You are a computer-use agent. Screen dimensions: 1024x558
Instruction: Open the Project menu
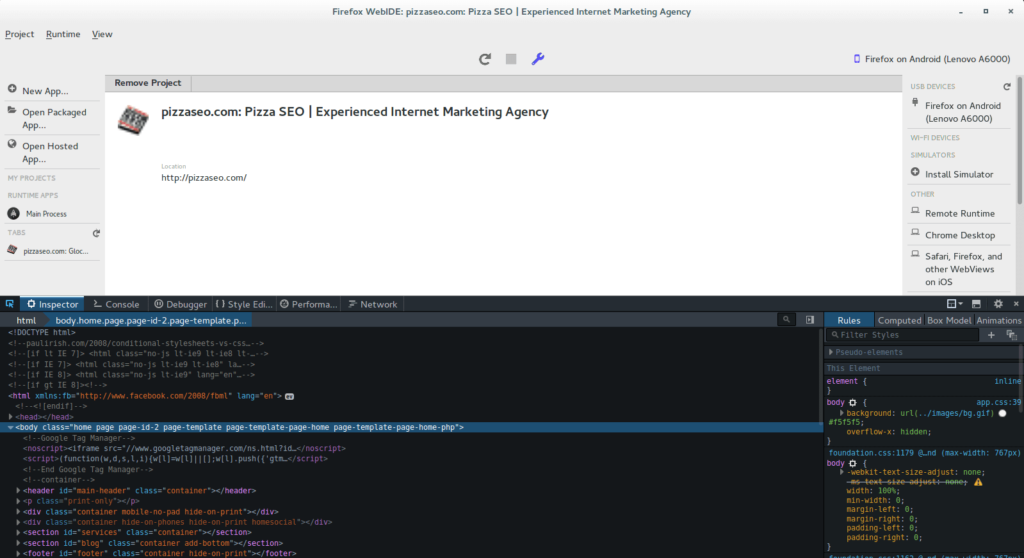point(20,34)
